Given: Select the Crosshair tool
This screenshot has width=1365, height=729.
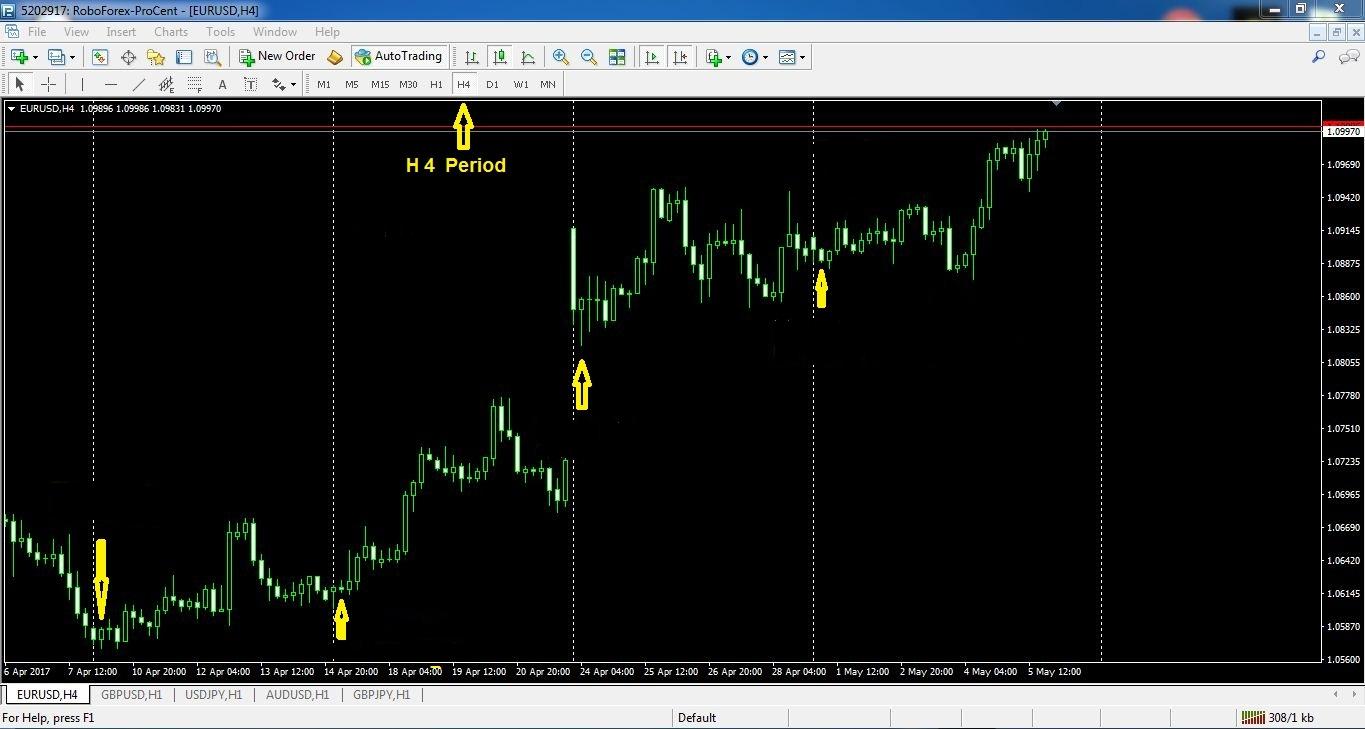Looking at the screenshot, I should (48, 85).
